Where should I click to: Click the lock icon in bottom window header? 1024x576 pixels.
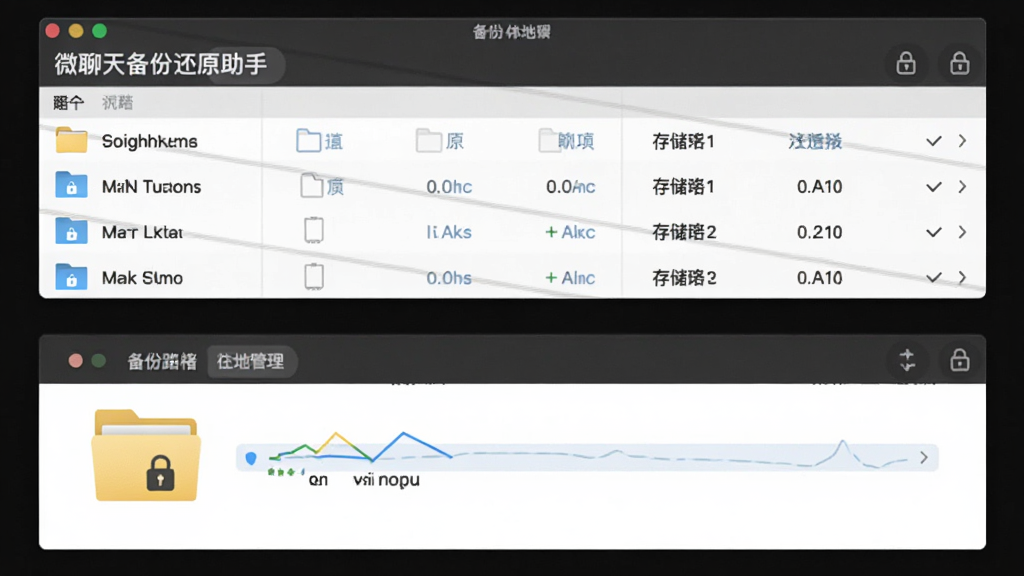[x=959, y=360]
